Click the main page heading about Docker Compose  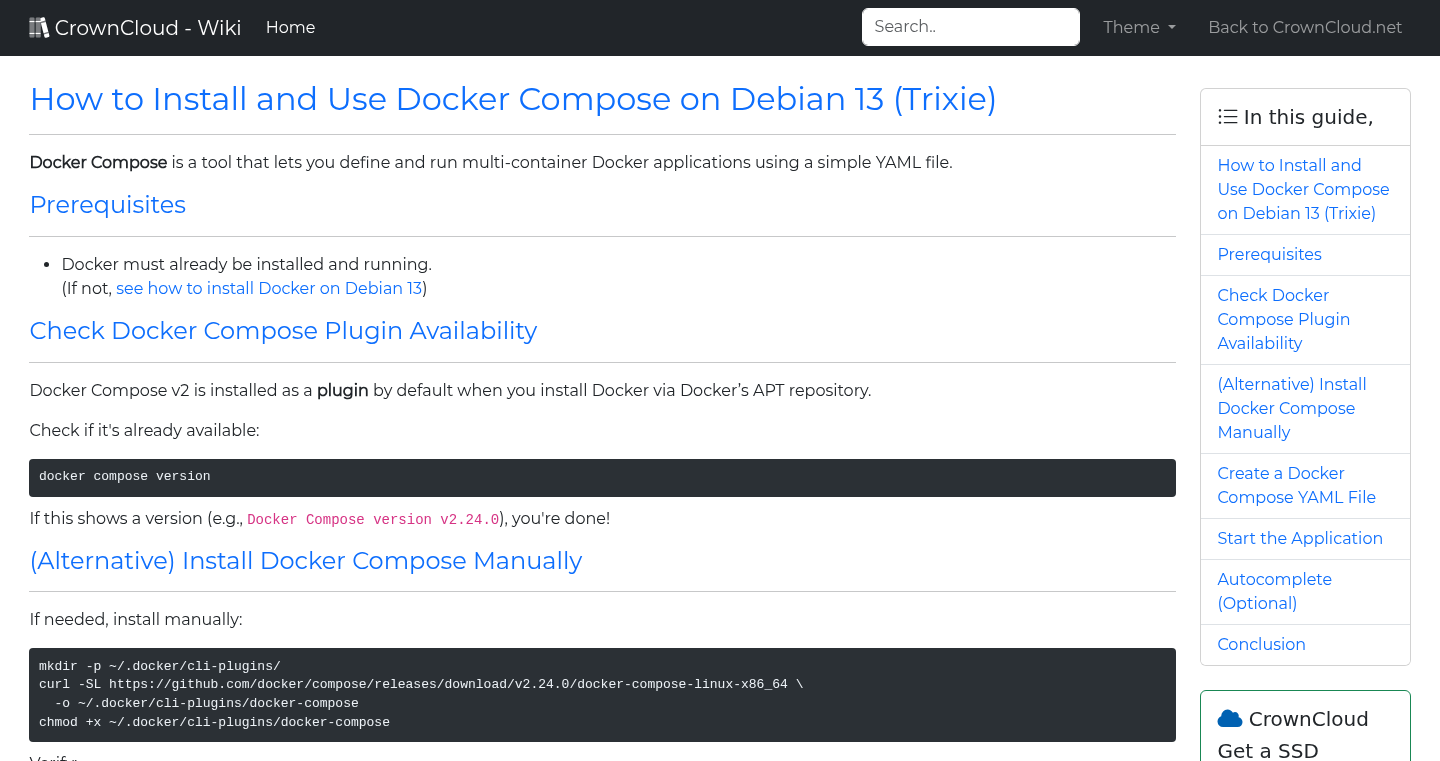click(512, 99)
